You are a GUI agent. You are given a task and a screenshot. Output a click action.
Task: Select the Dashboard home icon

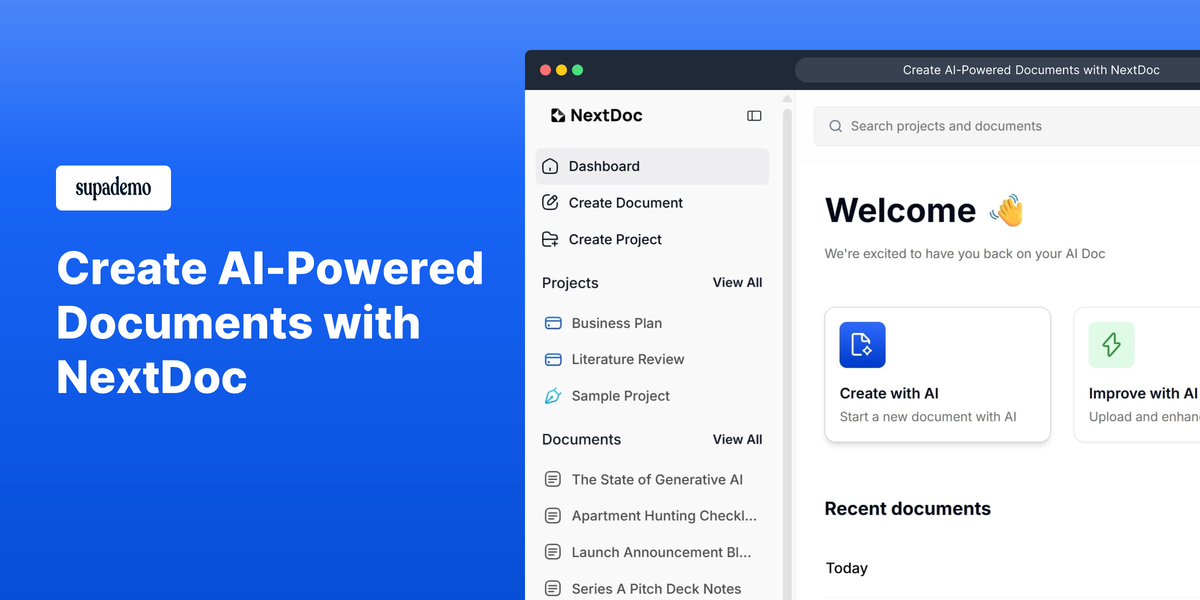[551, 166]
